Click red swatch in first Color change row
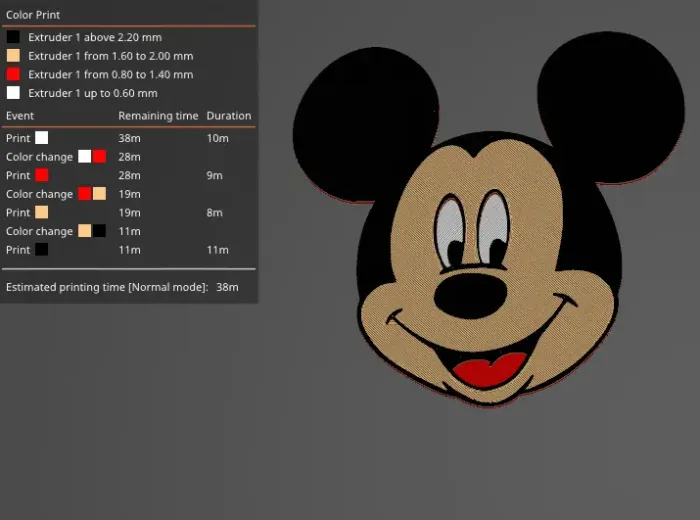The image size is (700, 520). [x=100, y=156]
